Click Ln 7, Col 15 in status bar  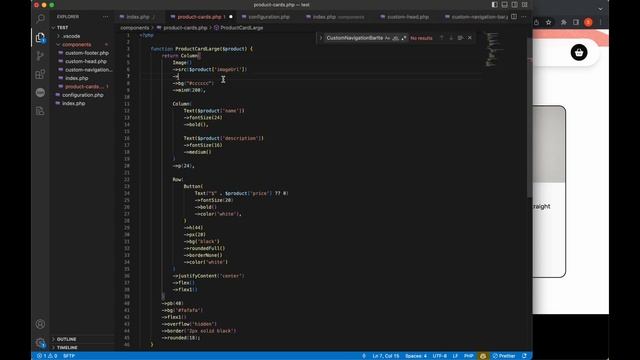coord(385,356)
